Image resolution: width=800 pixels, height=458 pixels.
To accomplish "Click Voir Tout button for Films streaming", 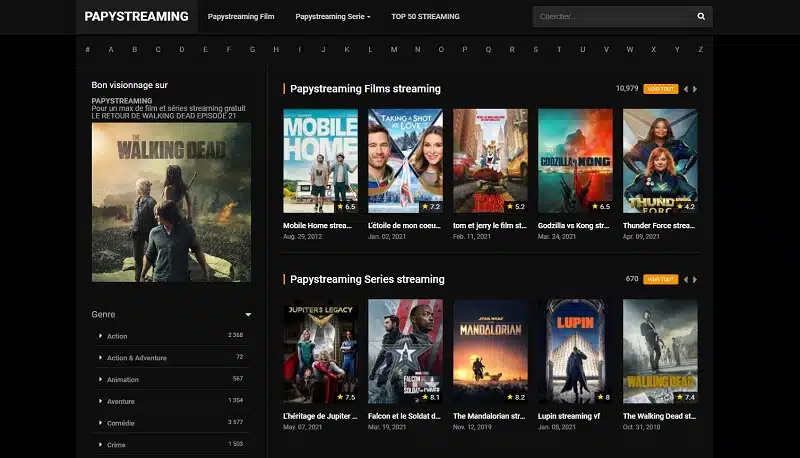I will (661, 89).
